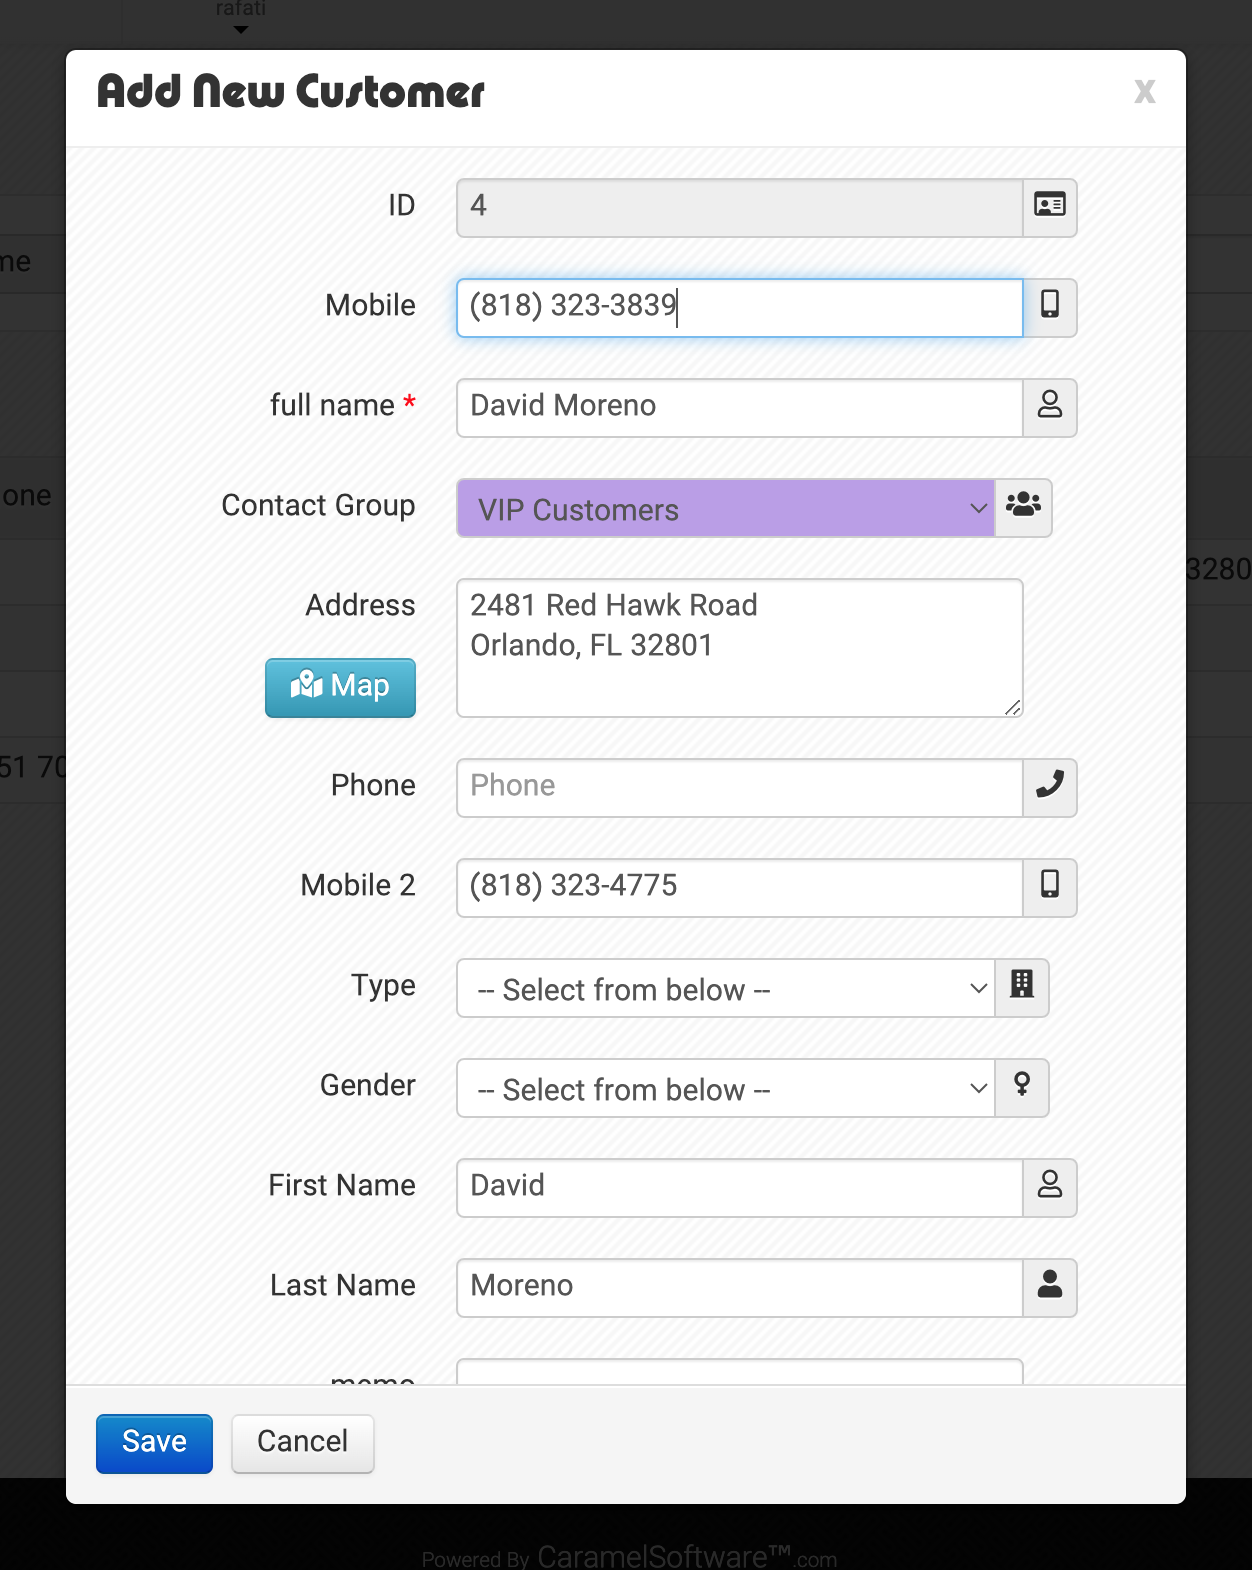The image size is (1252, 1570).
Task: Click the solid person icon beside Last Name
Action: coord(1049,1286)
